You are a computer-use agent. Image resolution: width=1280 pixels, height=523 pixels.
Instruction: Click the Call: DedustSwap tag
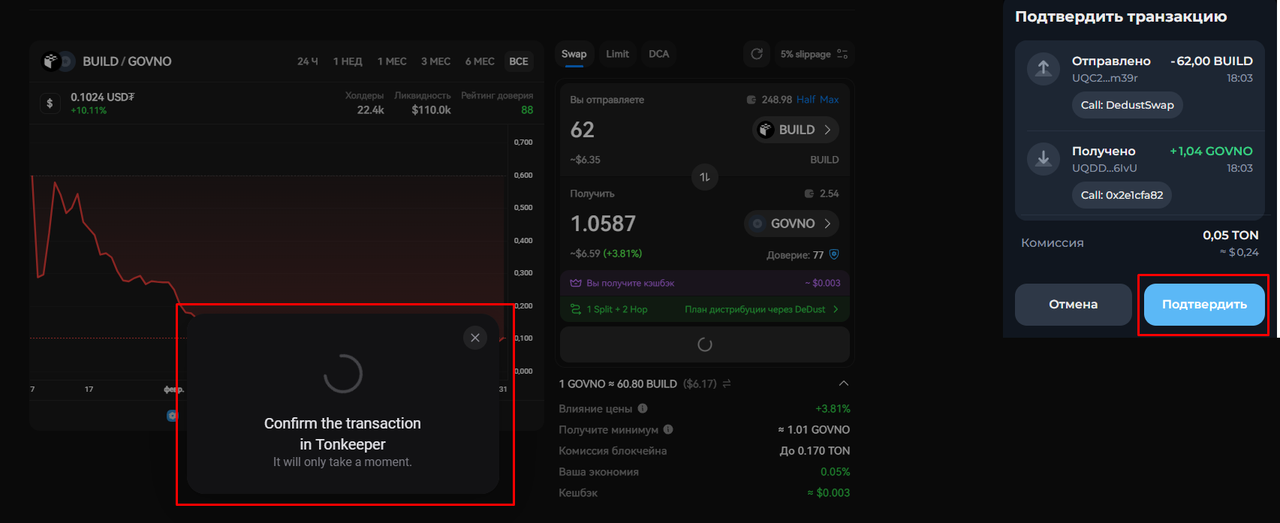(x=1129, y=105)
